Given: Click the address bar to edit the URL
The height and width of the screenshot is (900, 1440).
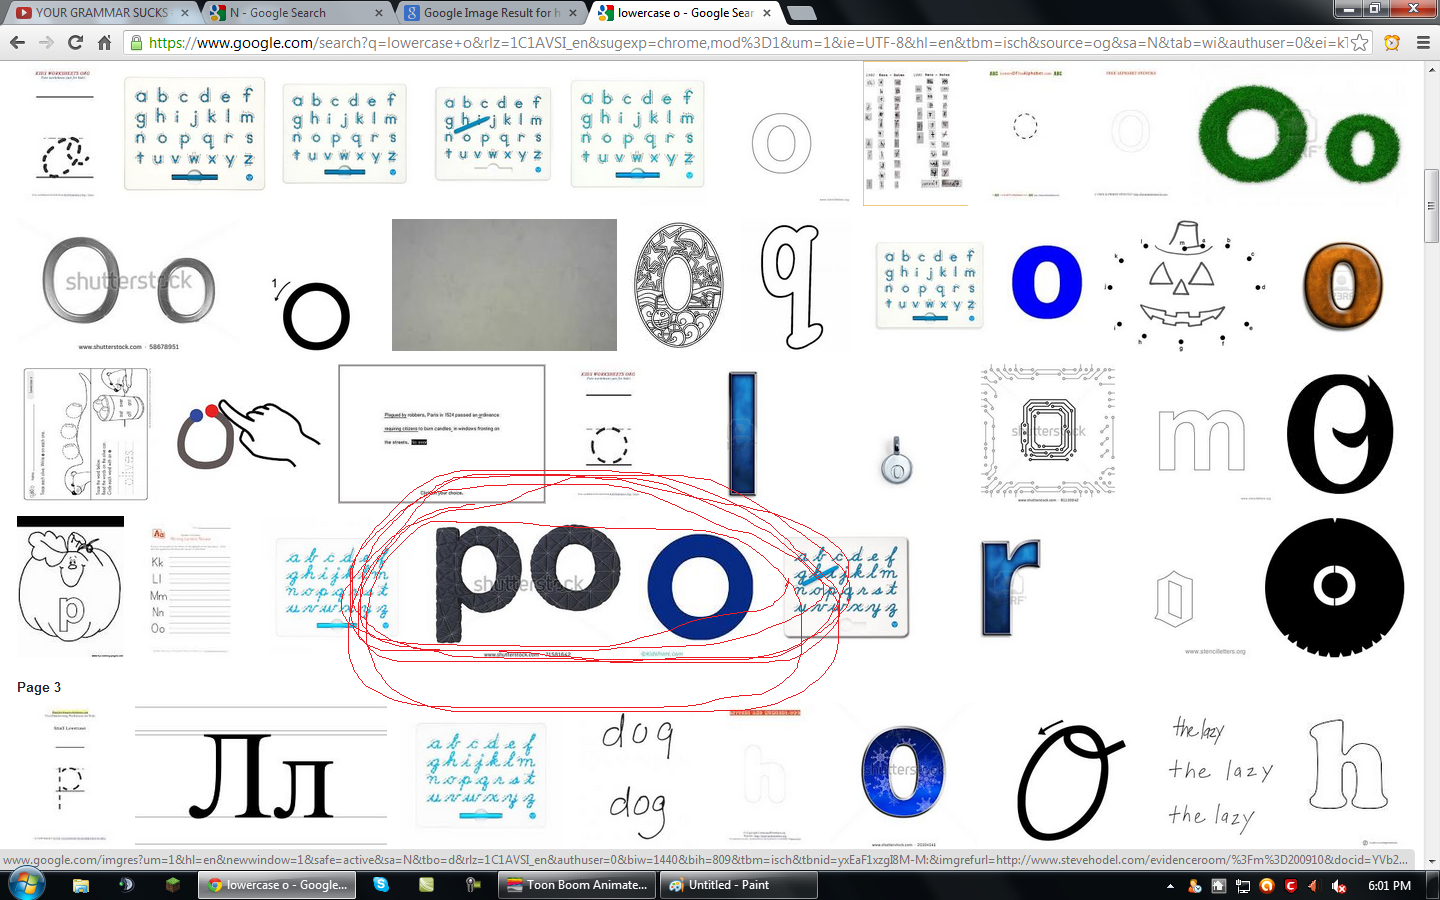Looking at the screenshot, I should pyautogui.click(x=600, y=44).
